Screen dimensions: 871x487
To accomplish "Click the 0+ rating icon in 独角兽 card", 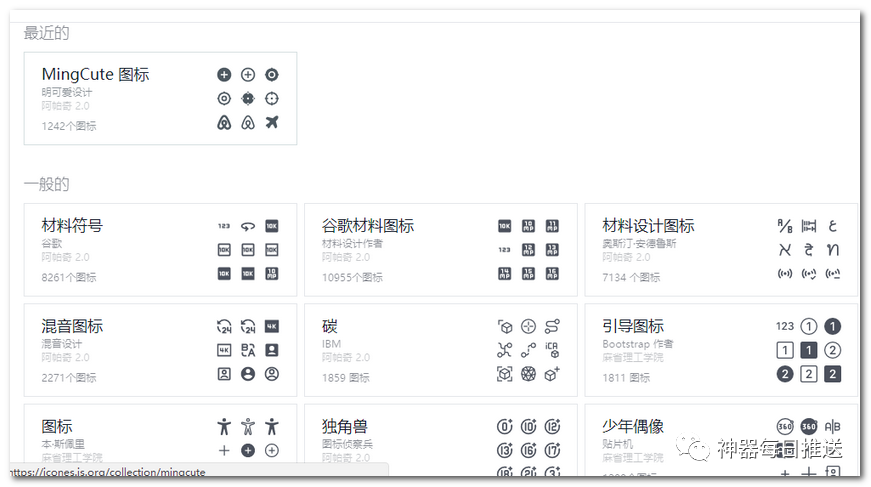I will click(504, 426).
